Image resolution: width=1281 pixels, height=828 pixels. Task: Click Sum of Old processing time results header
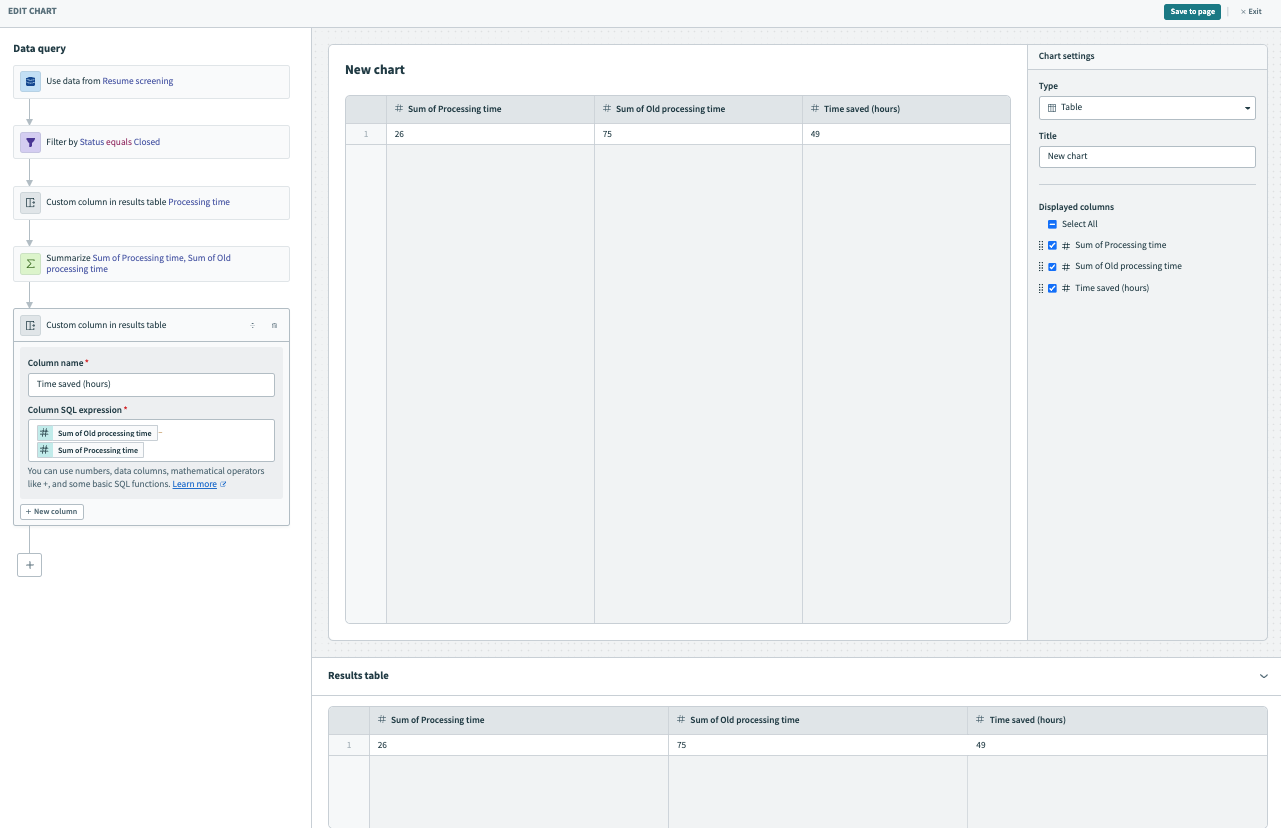pos(744,720)
